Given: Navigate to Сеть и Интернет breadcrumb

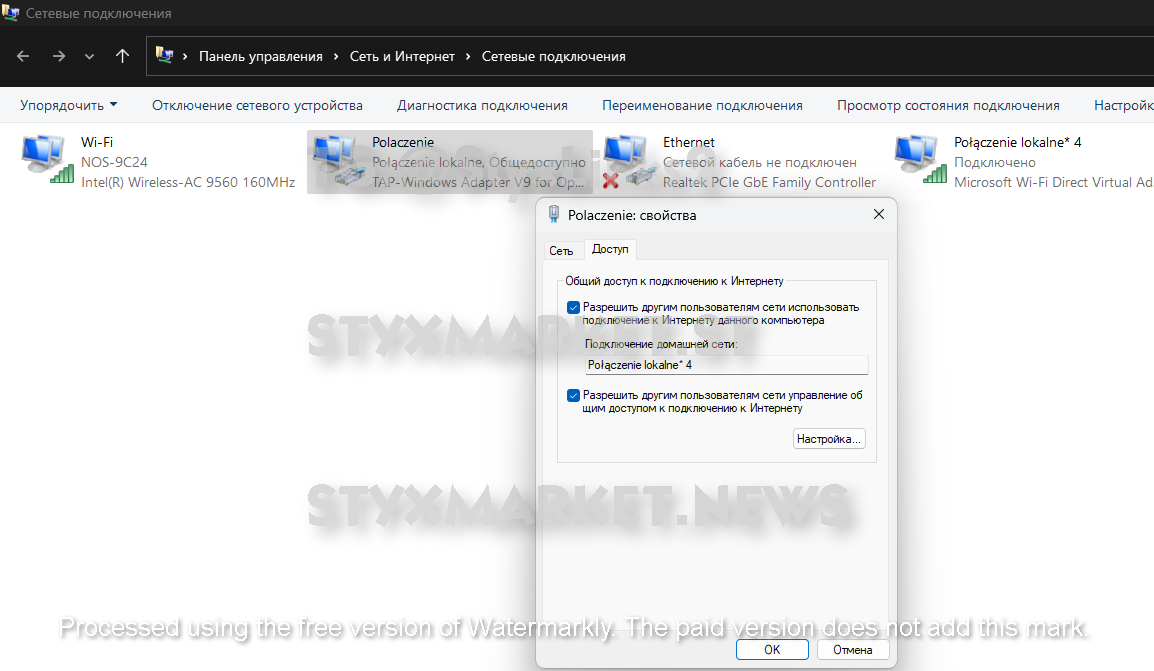Looking at the screenshot, I should tap(402, 57).
